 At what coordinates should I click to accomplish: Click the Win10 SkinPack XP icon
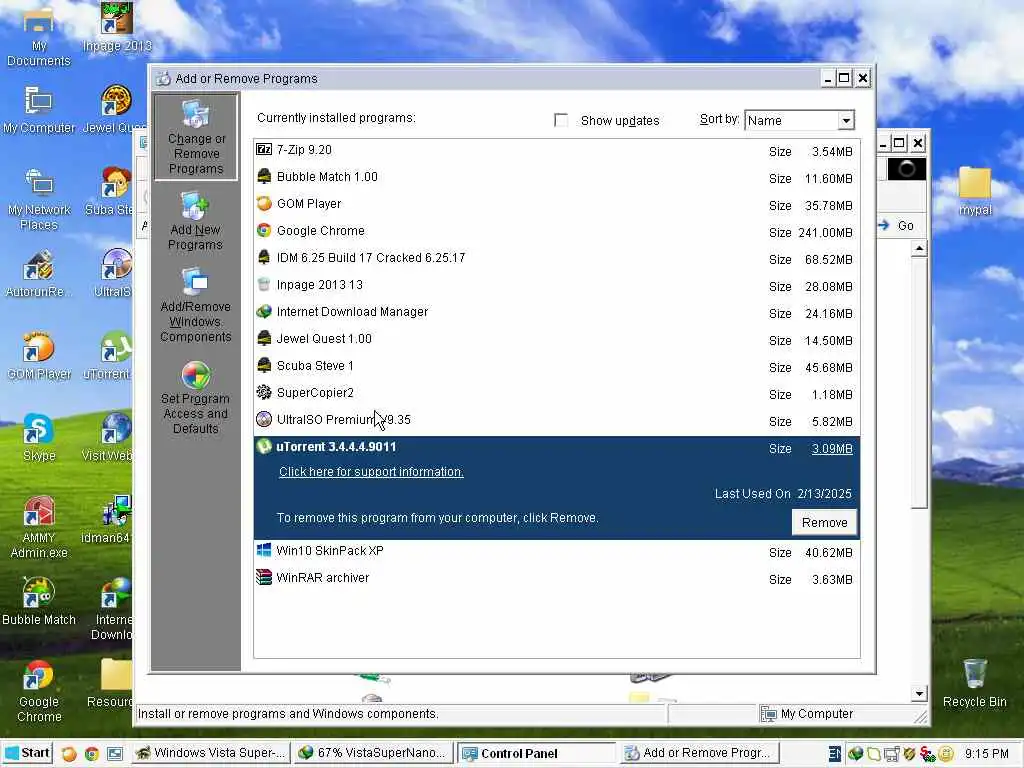point(264,551)
